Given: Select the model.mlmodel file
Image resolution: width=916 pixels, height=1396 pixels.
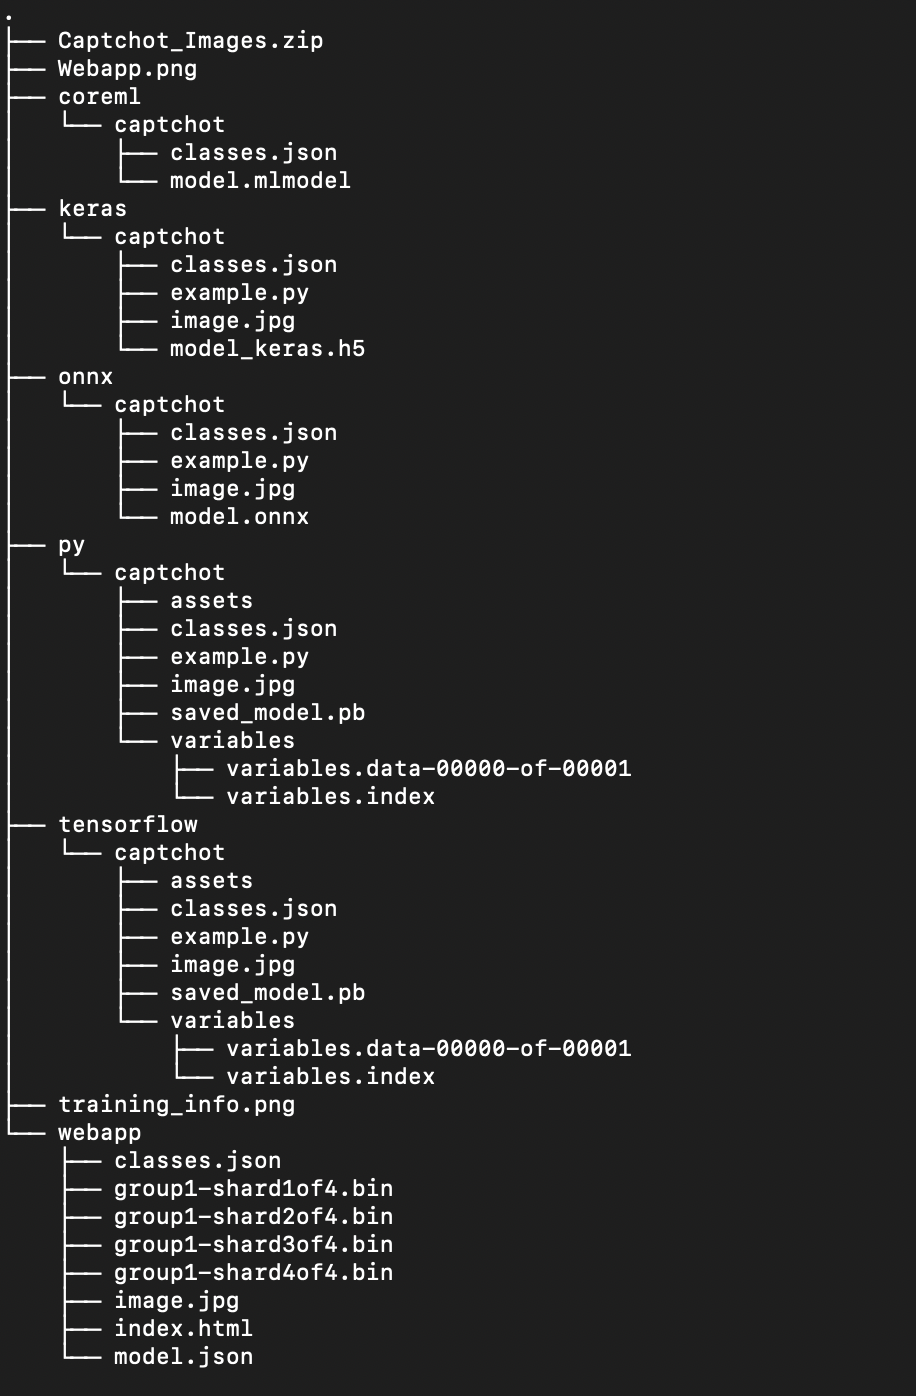Looking at the screenshot, I should coord(260,181).
